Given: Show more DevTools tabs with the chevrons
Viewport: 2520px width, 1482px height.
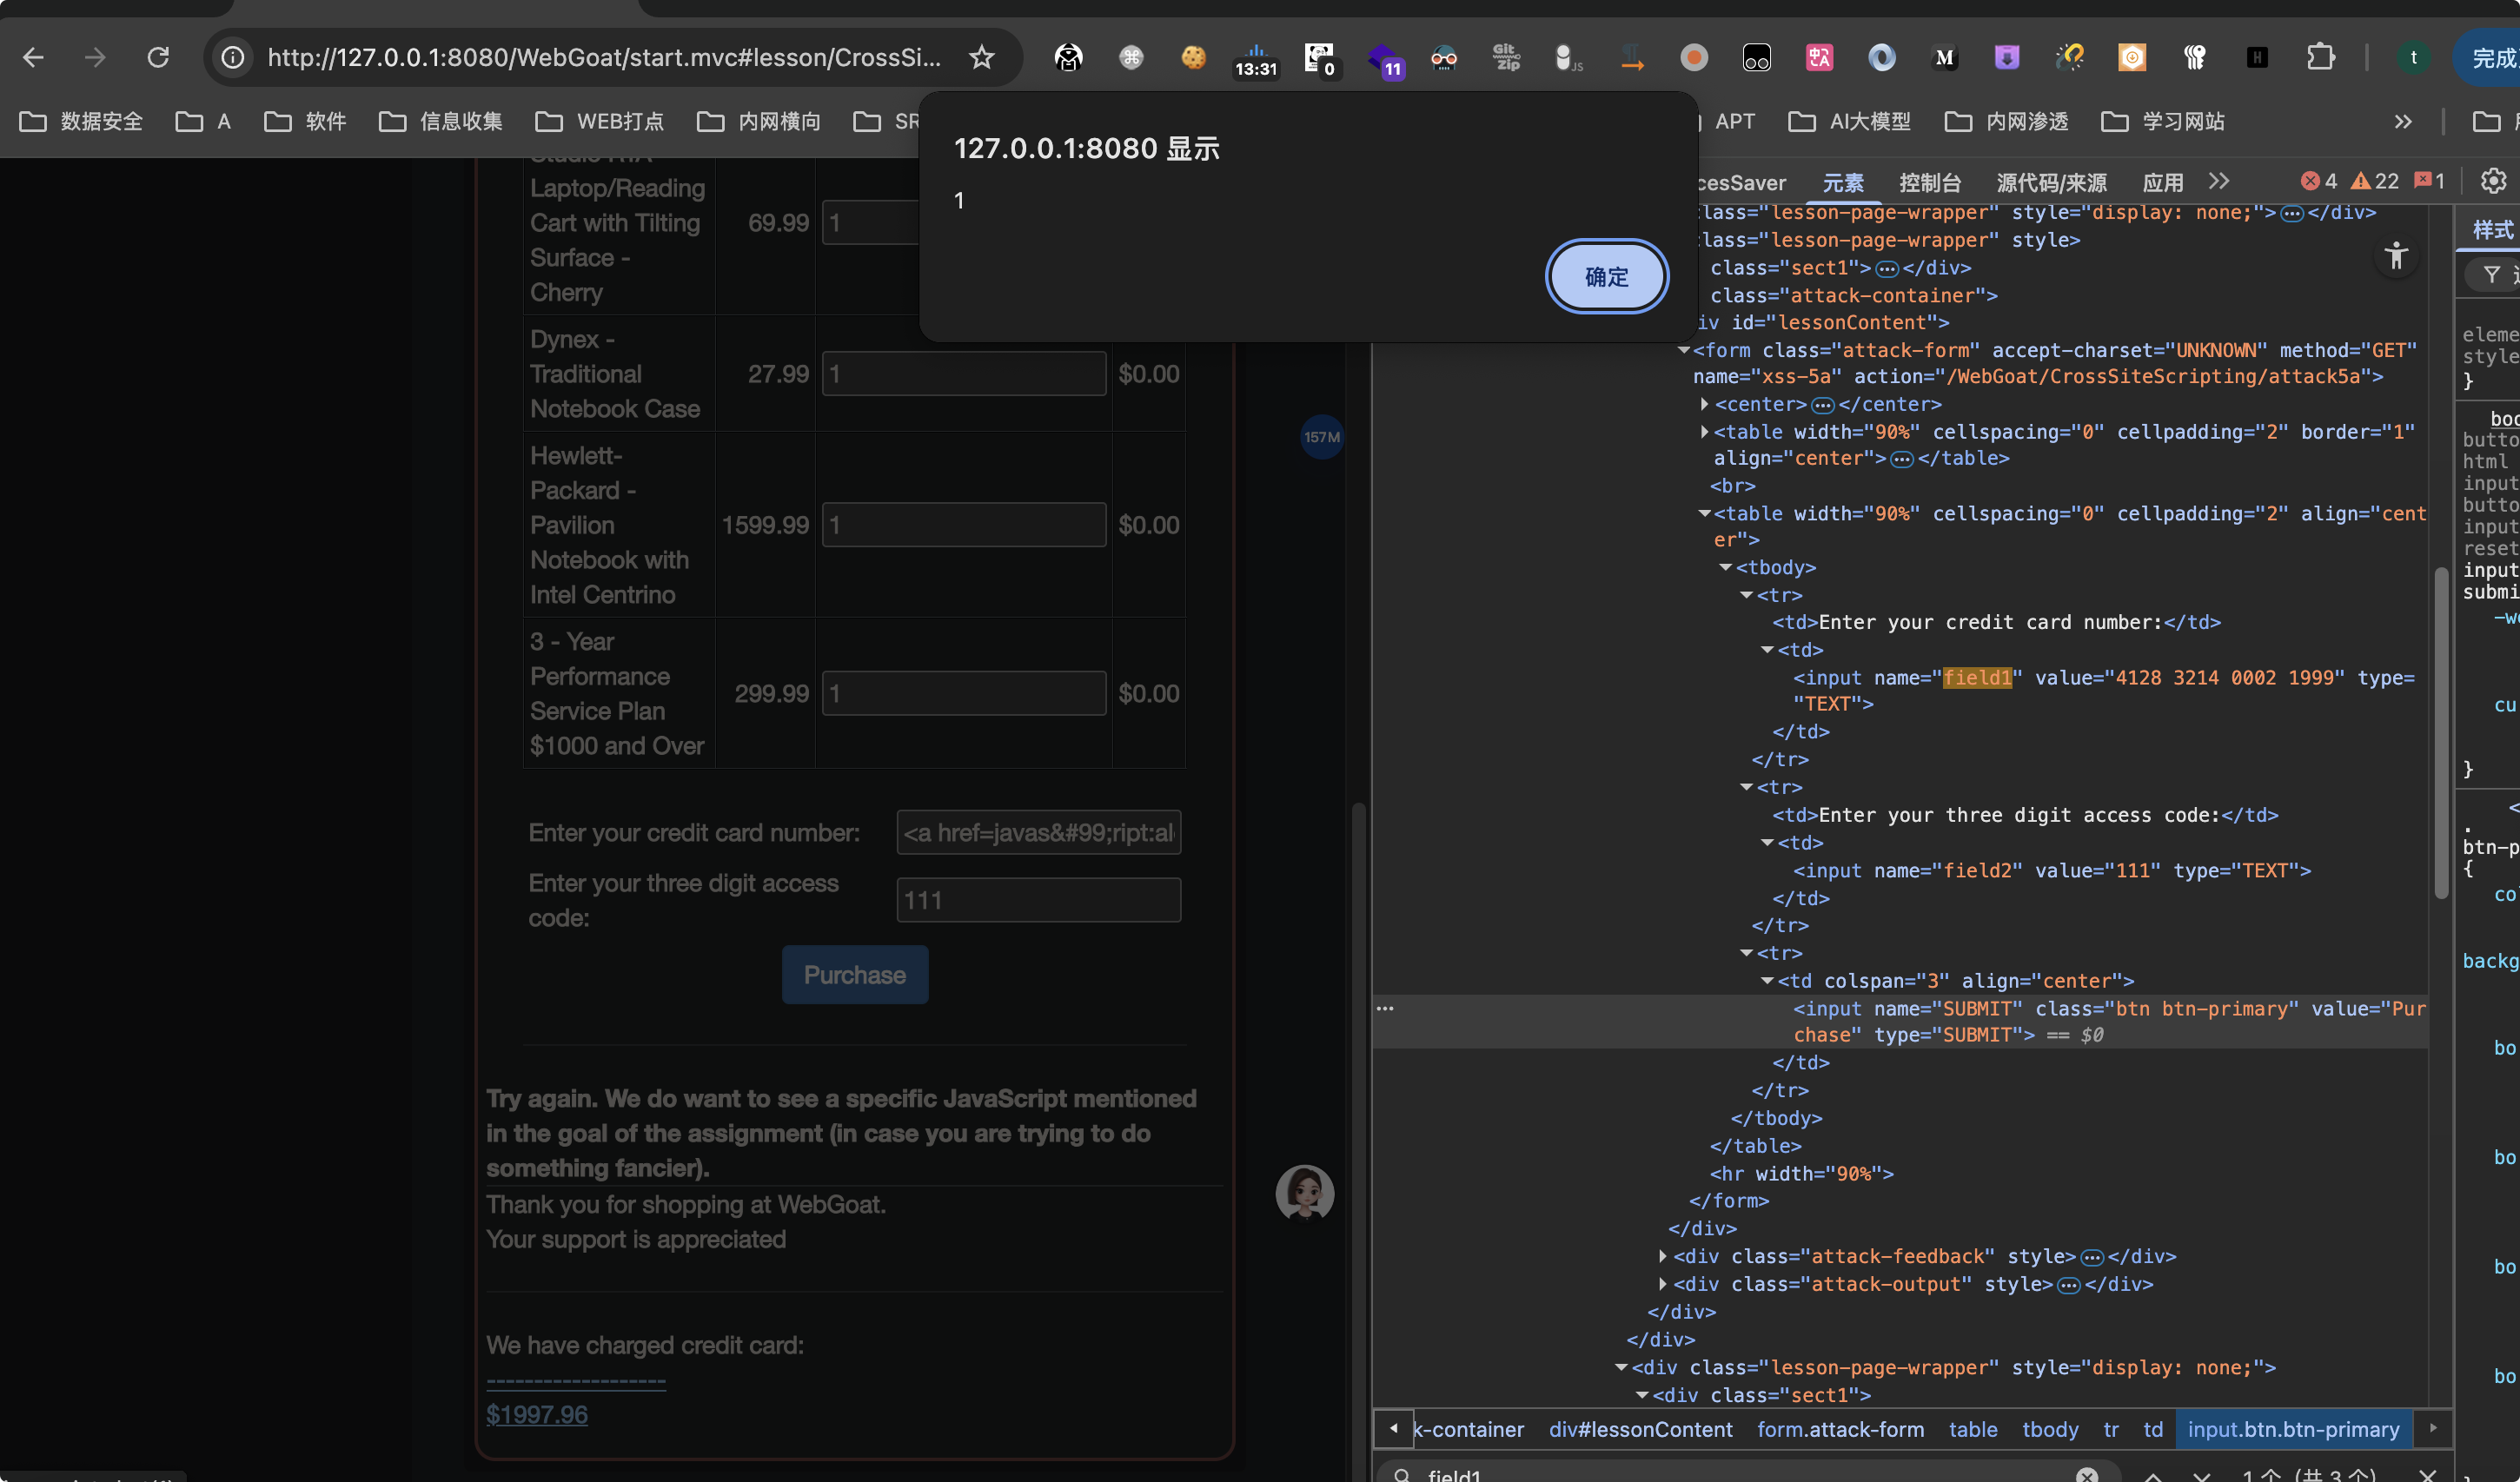Looking at the screenshot, I should 2219,181.
